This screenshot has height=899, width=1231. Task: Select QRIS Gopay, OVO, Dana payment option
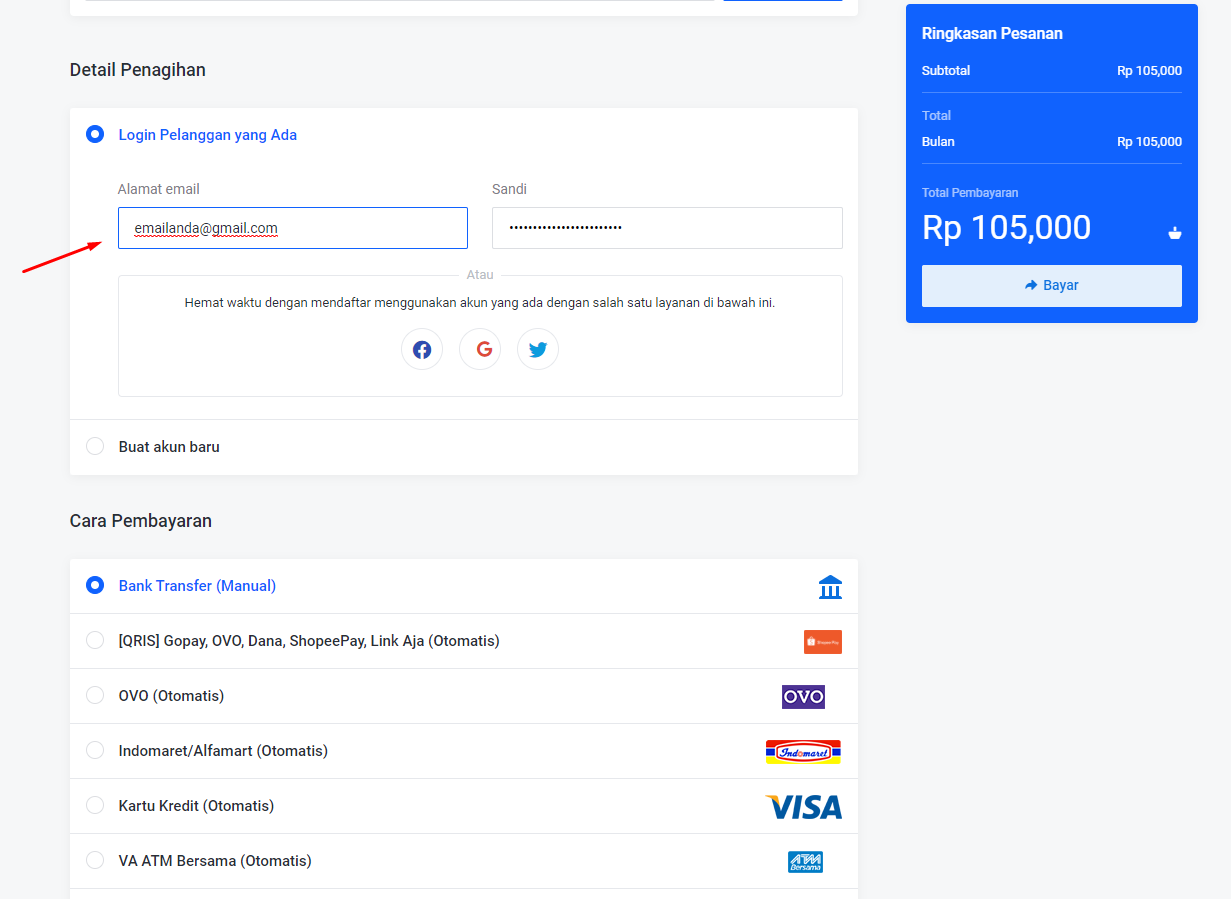coord(95,641)
